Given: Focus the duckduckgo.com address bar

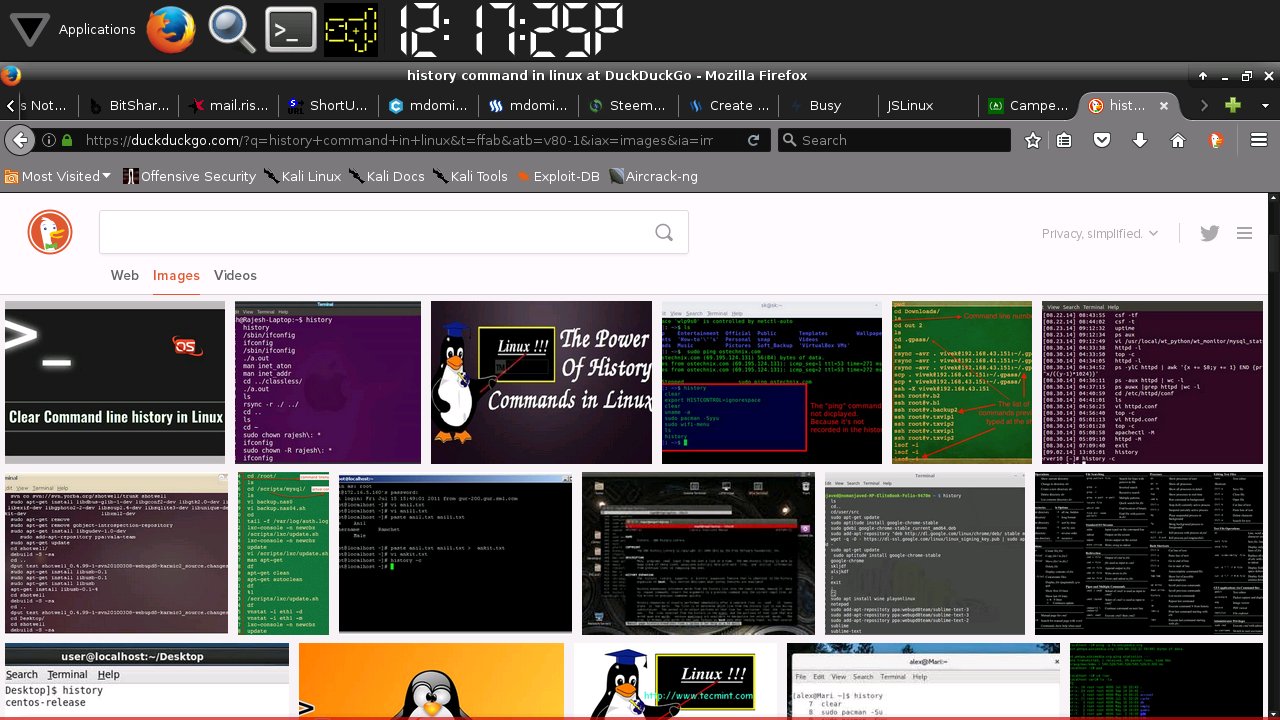Looking at the screenshot, I should pos(398,140).
